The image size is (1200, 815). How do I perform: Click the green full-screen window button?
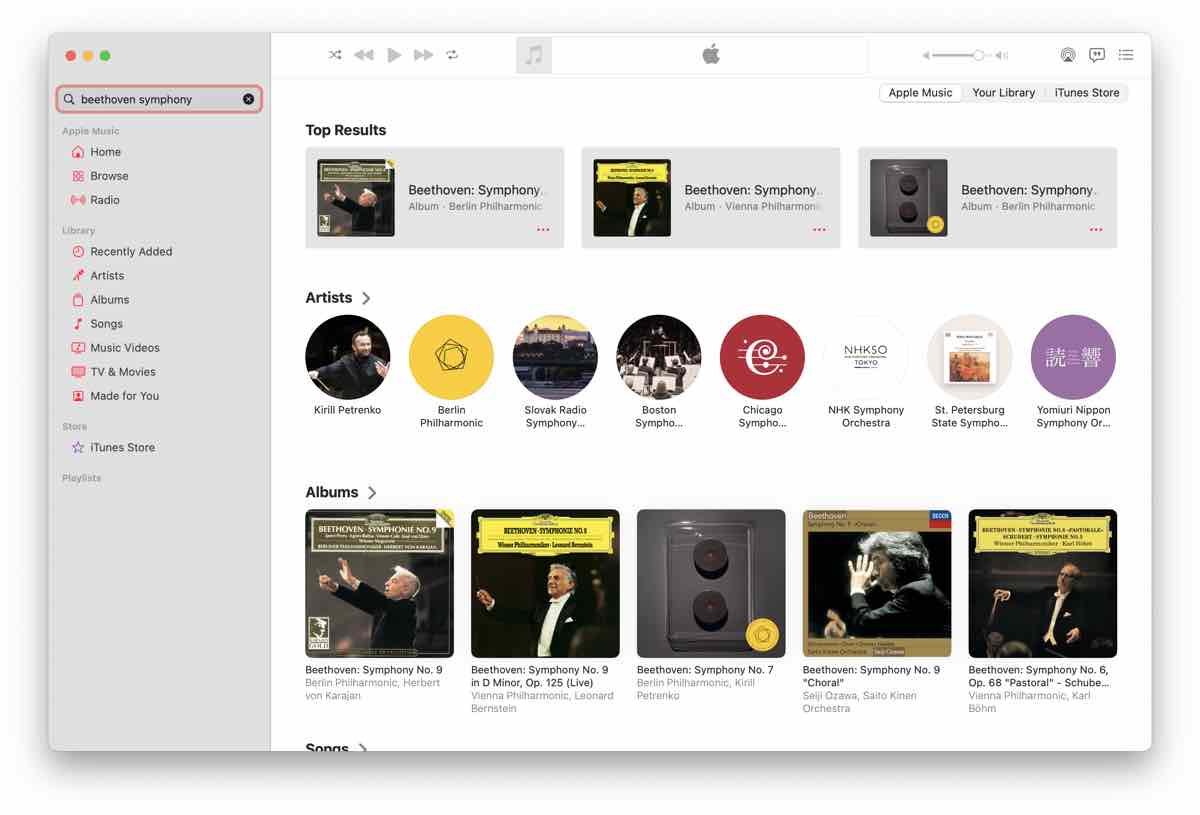point(105,56)
